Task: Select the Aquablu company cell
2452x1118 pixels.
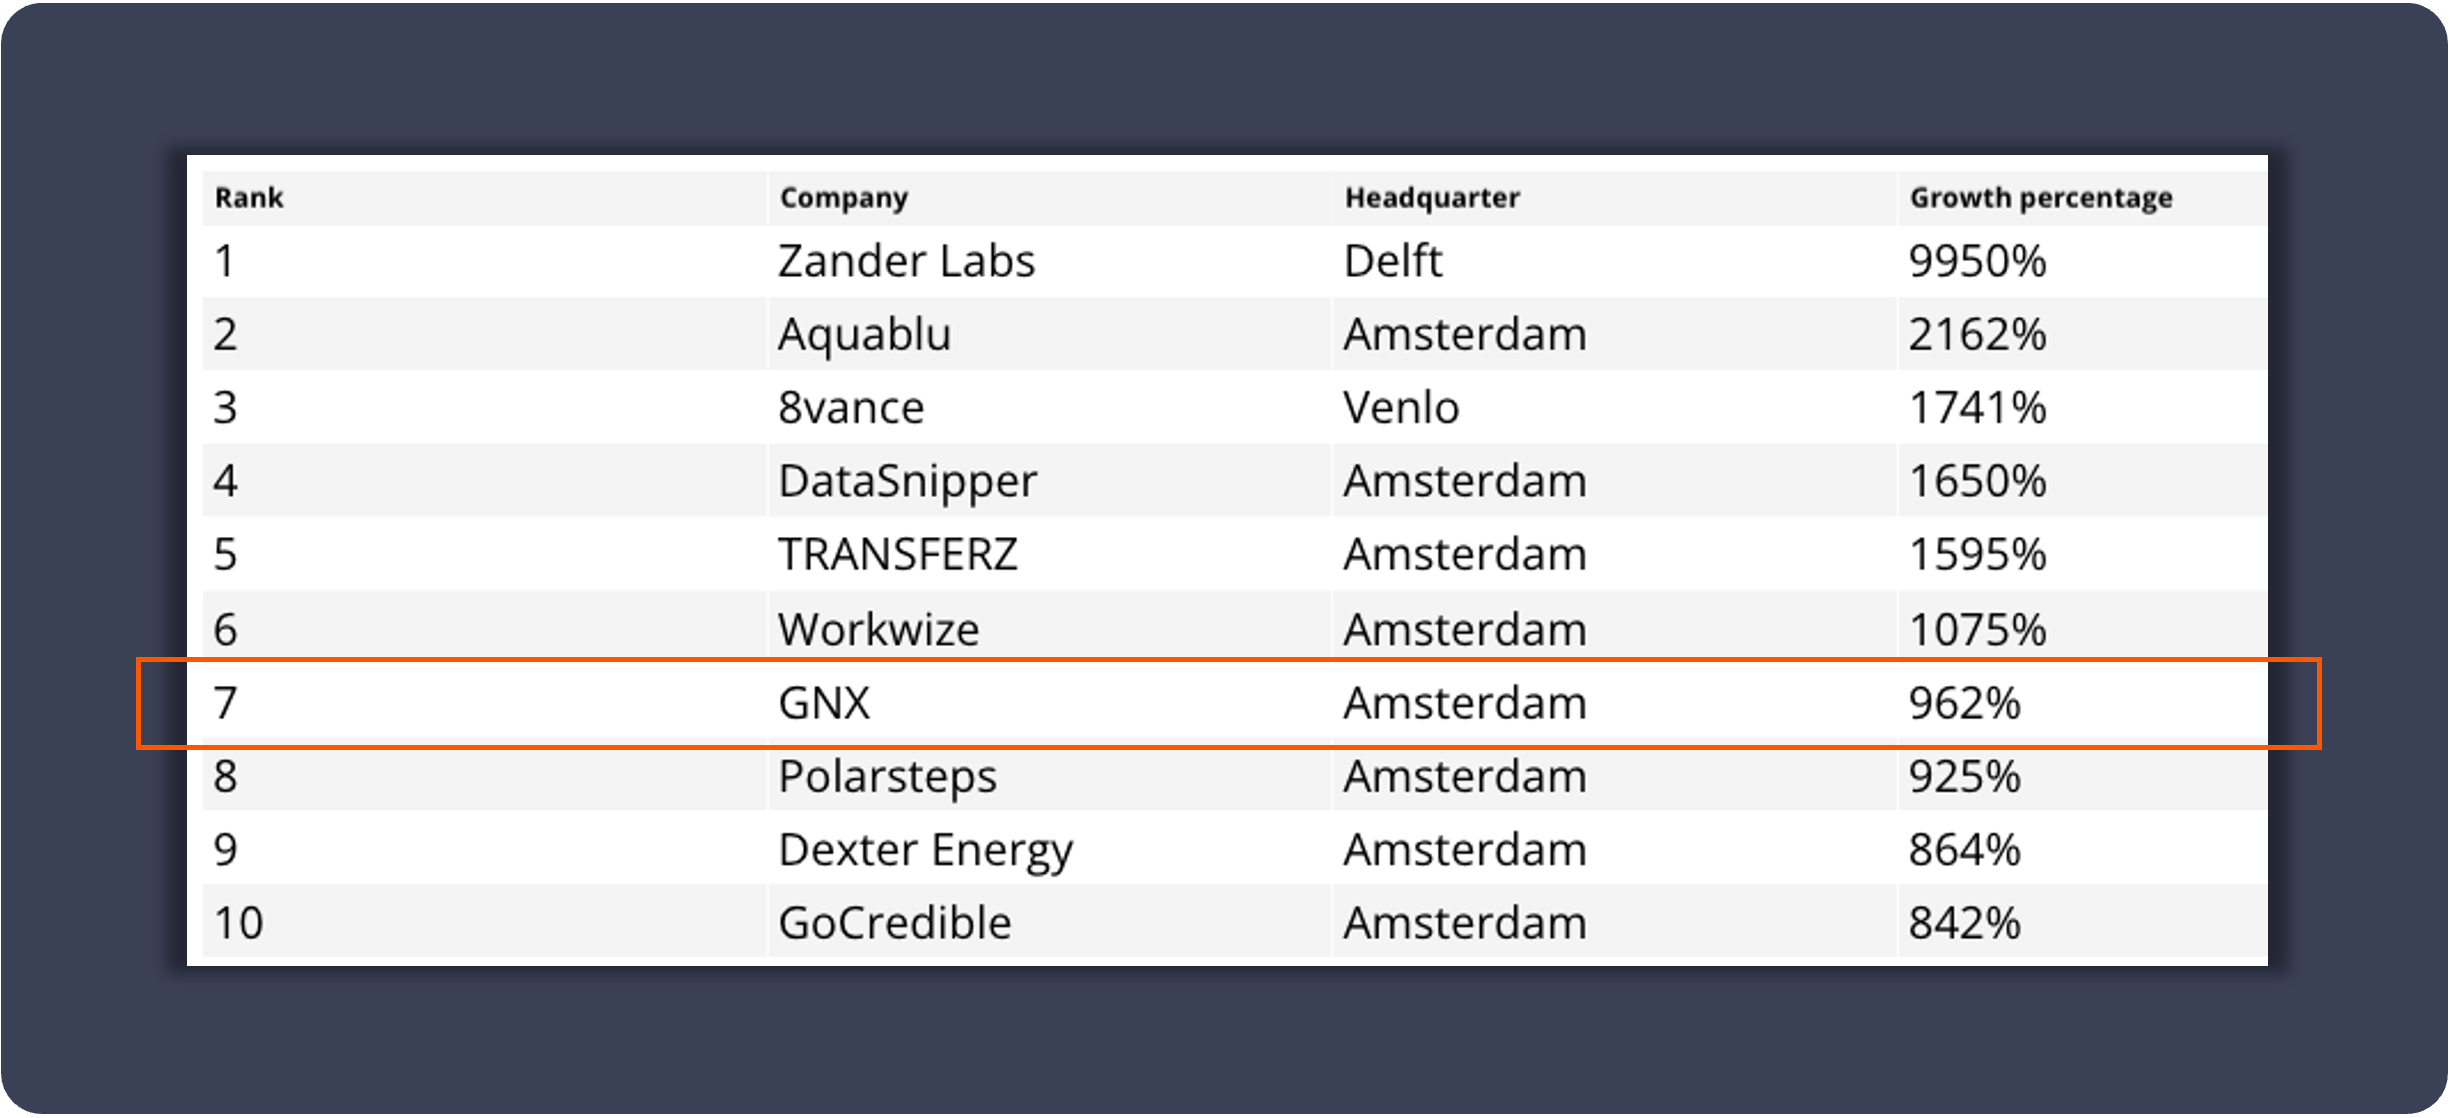Action: pos(864,335)
